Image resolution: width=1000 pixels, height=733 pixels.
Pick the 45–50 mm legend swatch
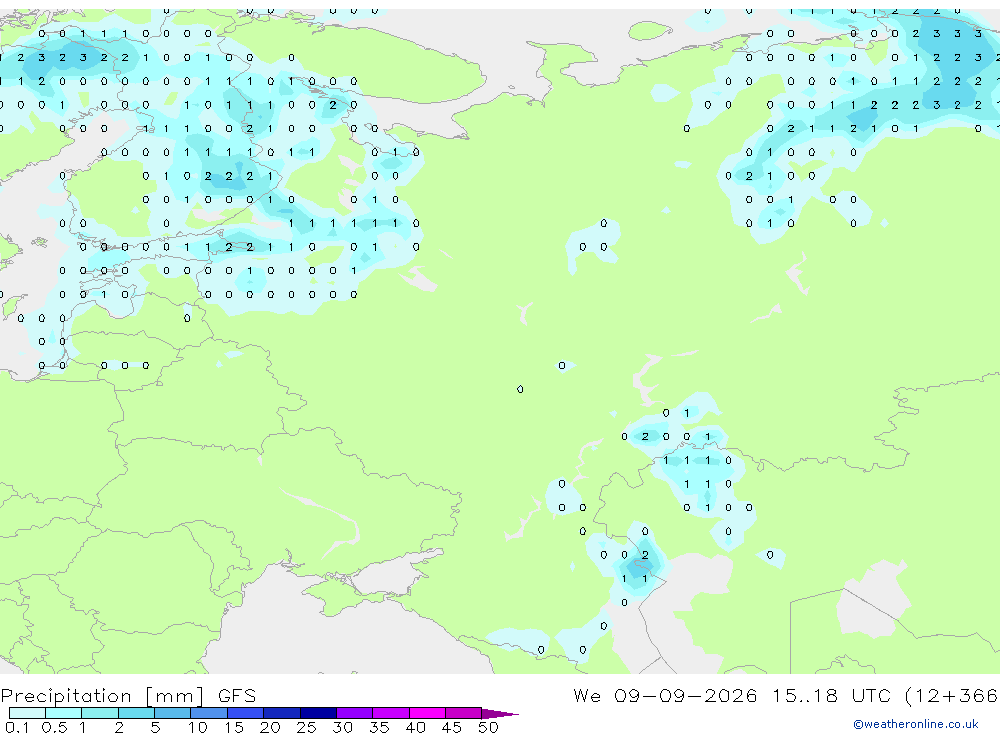click(463, 713)
